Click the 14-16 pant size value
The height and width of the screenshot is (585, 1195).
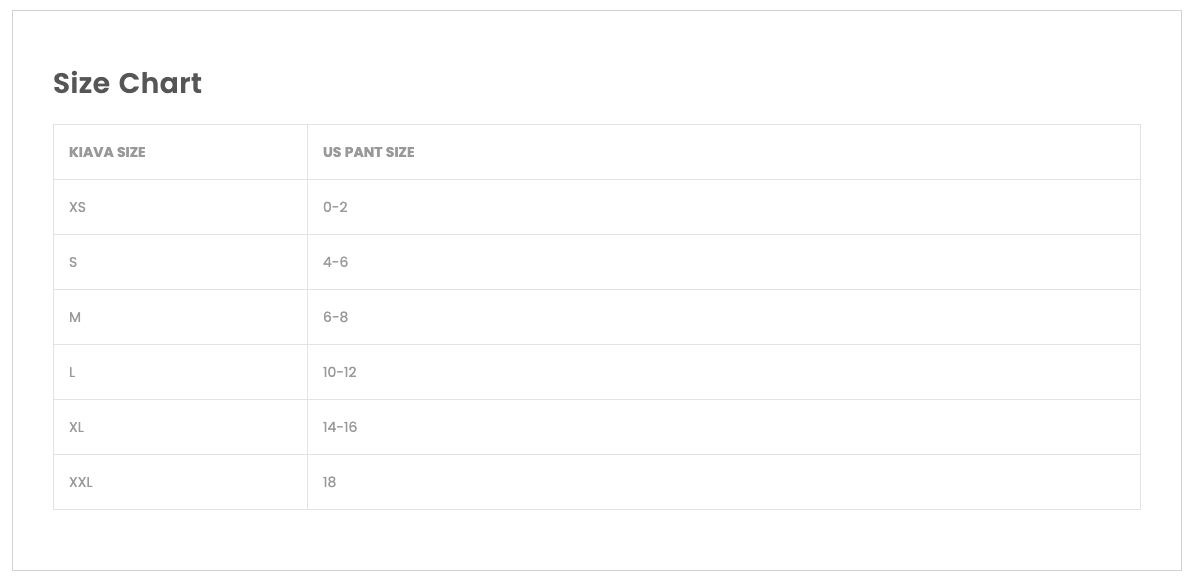tap(340, 427)
